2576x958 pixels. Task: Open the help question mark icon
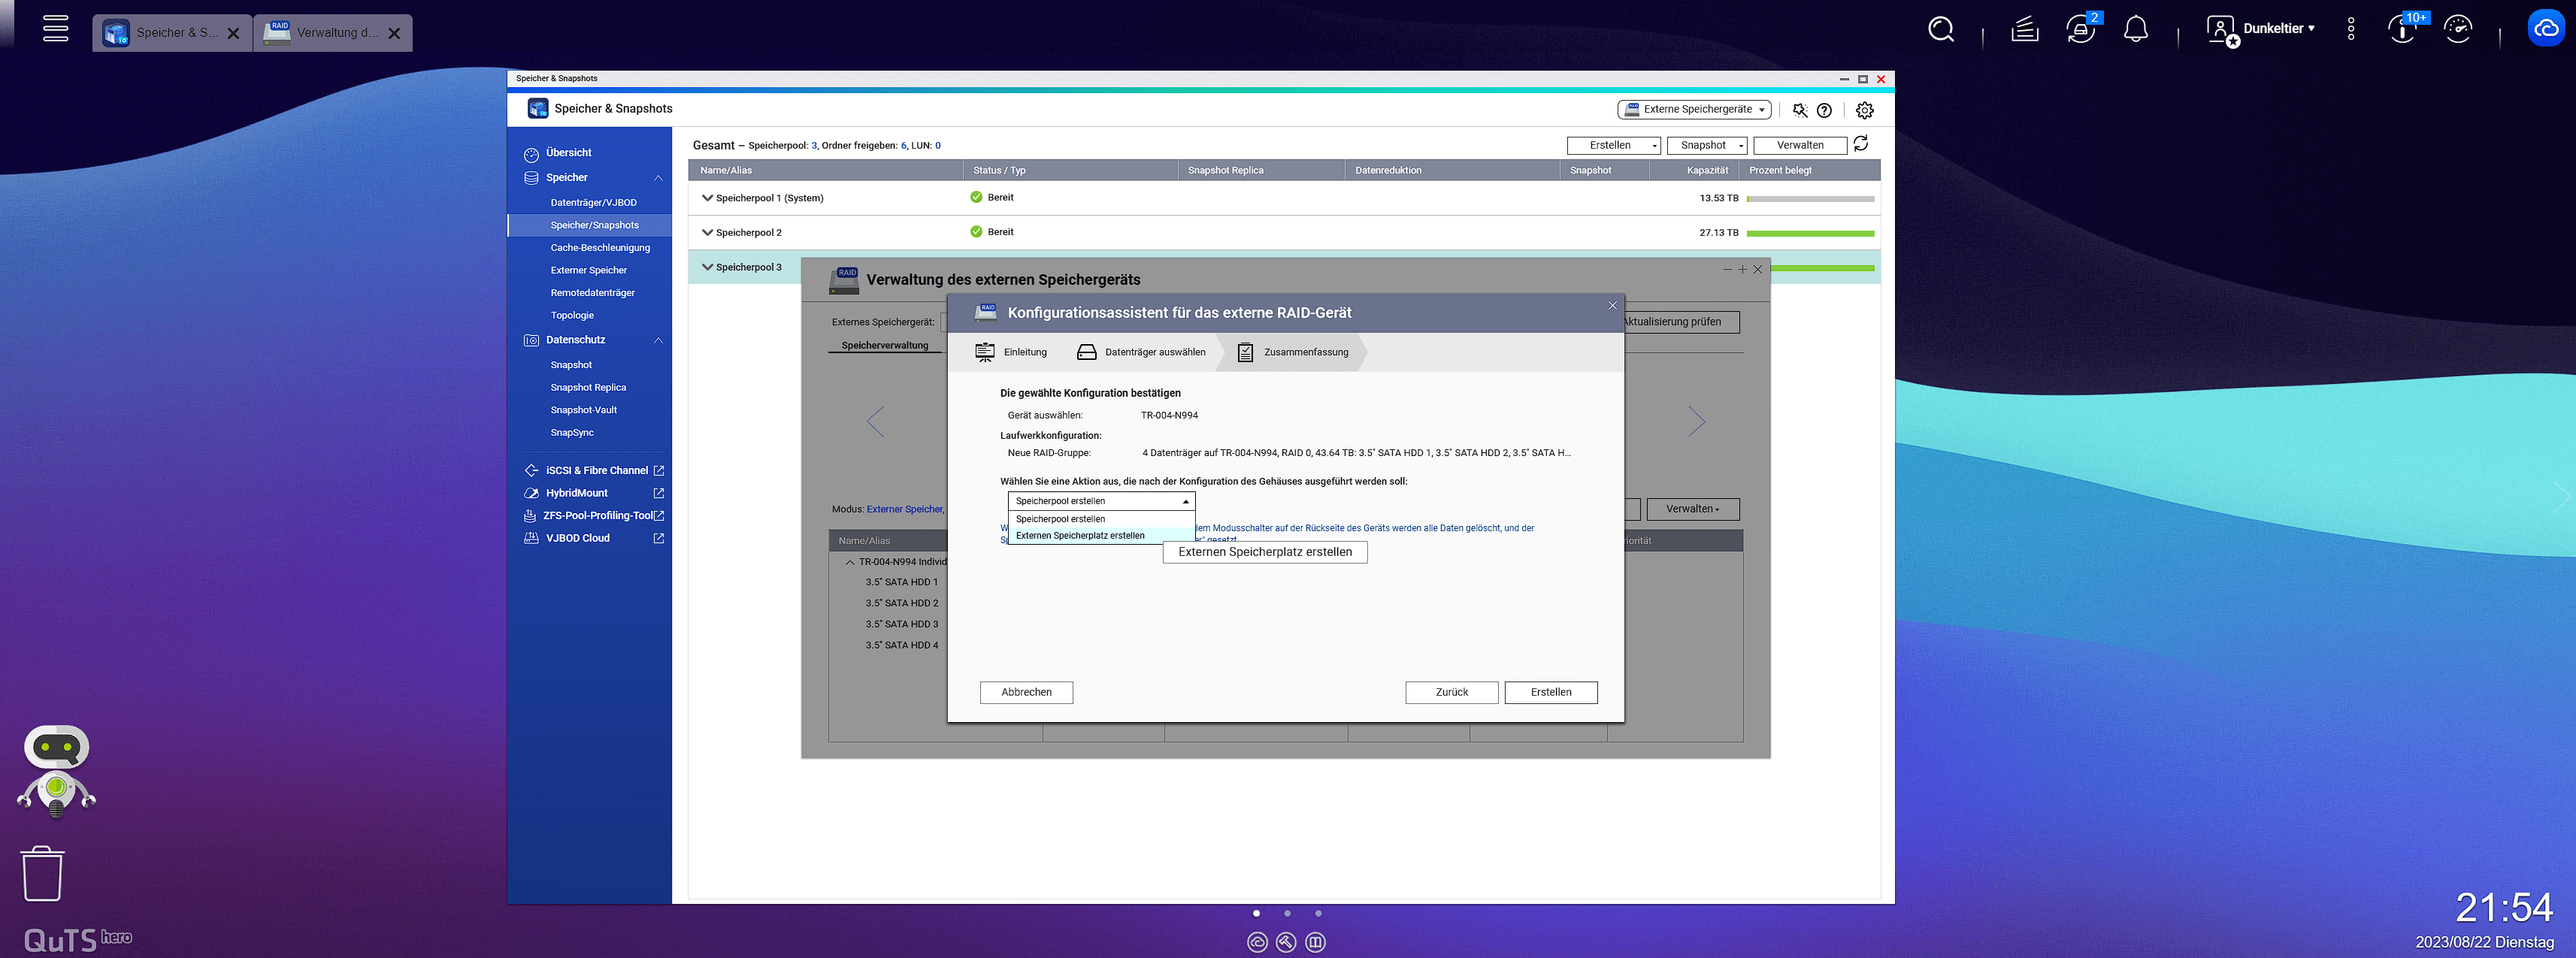pyautogui.click(x=1825, y=110)
